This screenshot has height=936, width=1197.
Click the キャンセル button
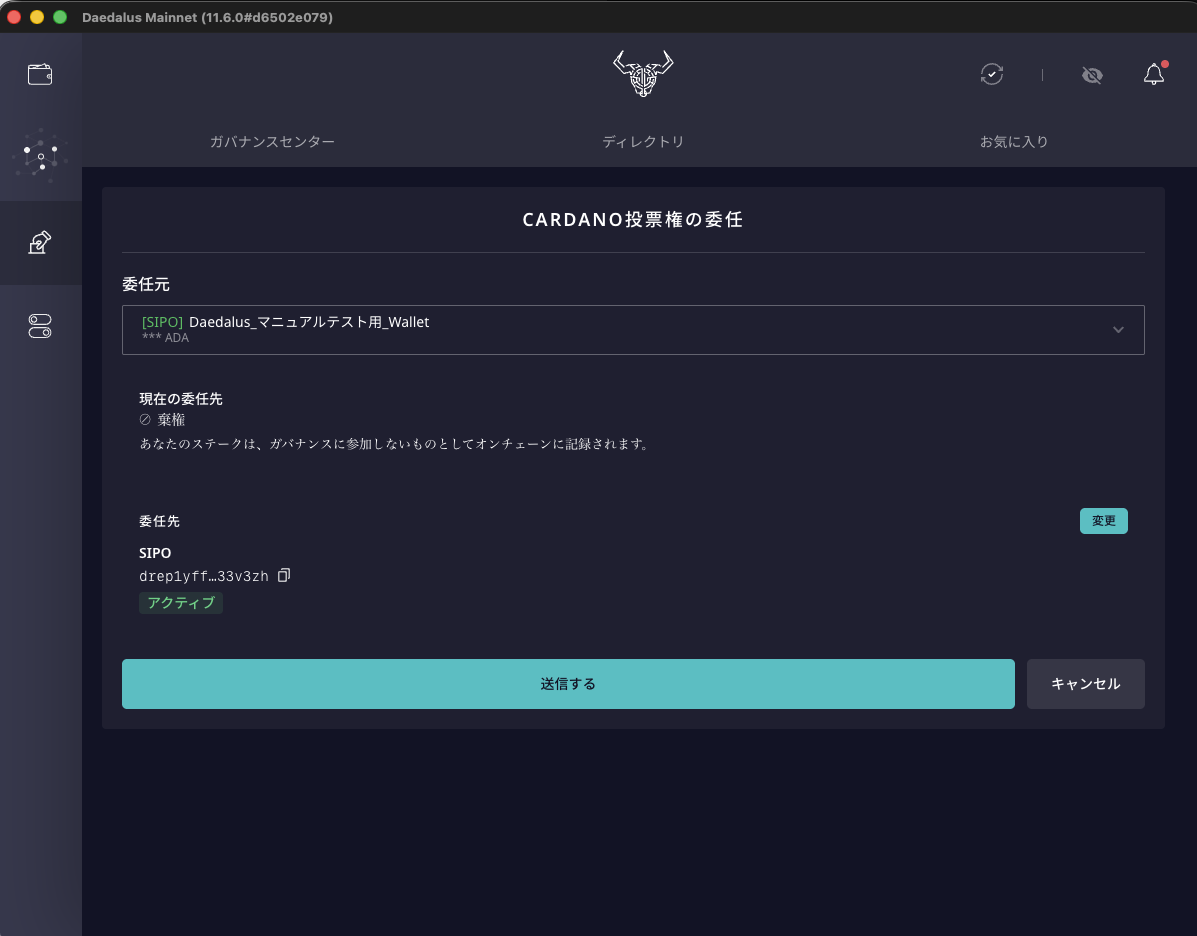pyautogui.click(x=1085, y=683)
